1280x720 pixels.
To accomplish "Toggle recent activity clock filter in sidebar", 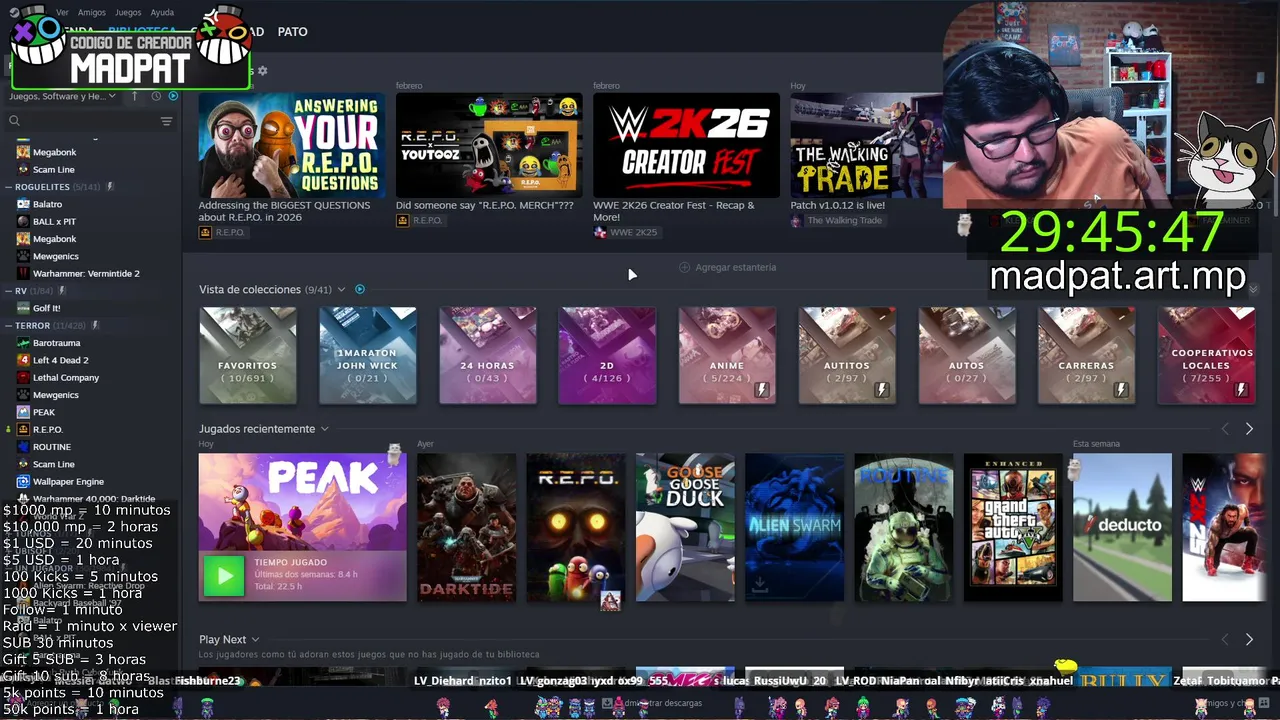I will 156,96.
